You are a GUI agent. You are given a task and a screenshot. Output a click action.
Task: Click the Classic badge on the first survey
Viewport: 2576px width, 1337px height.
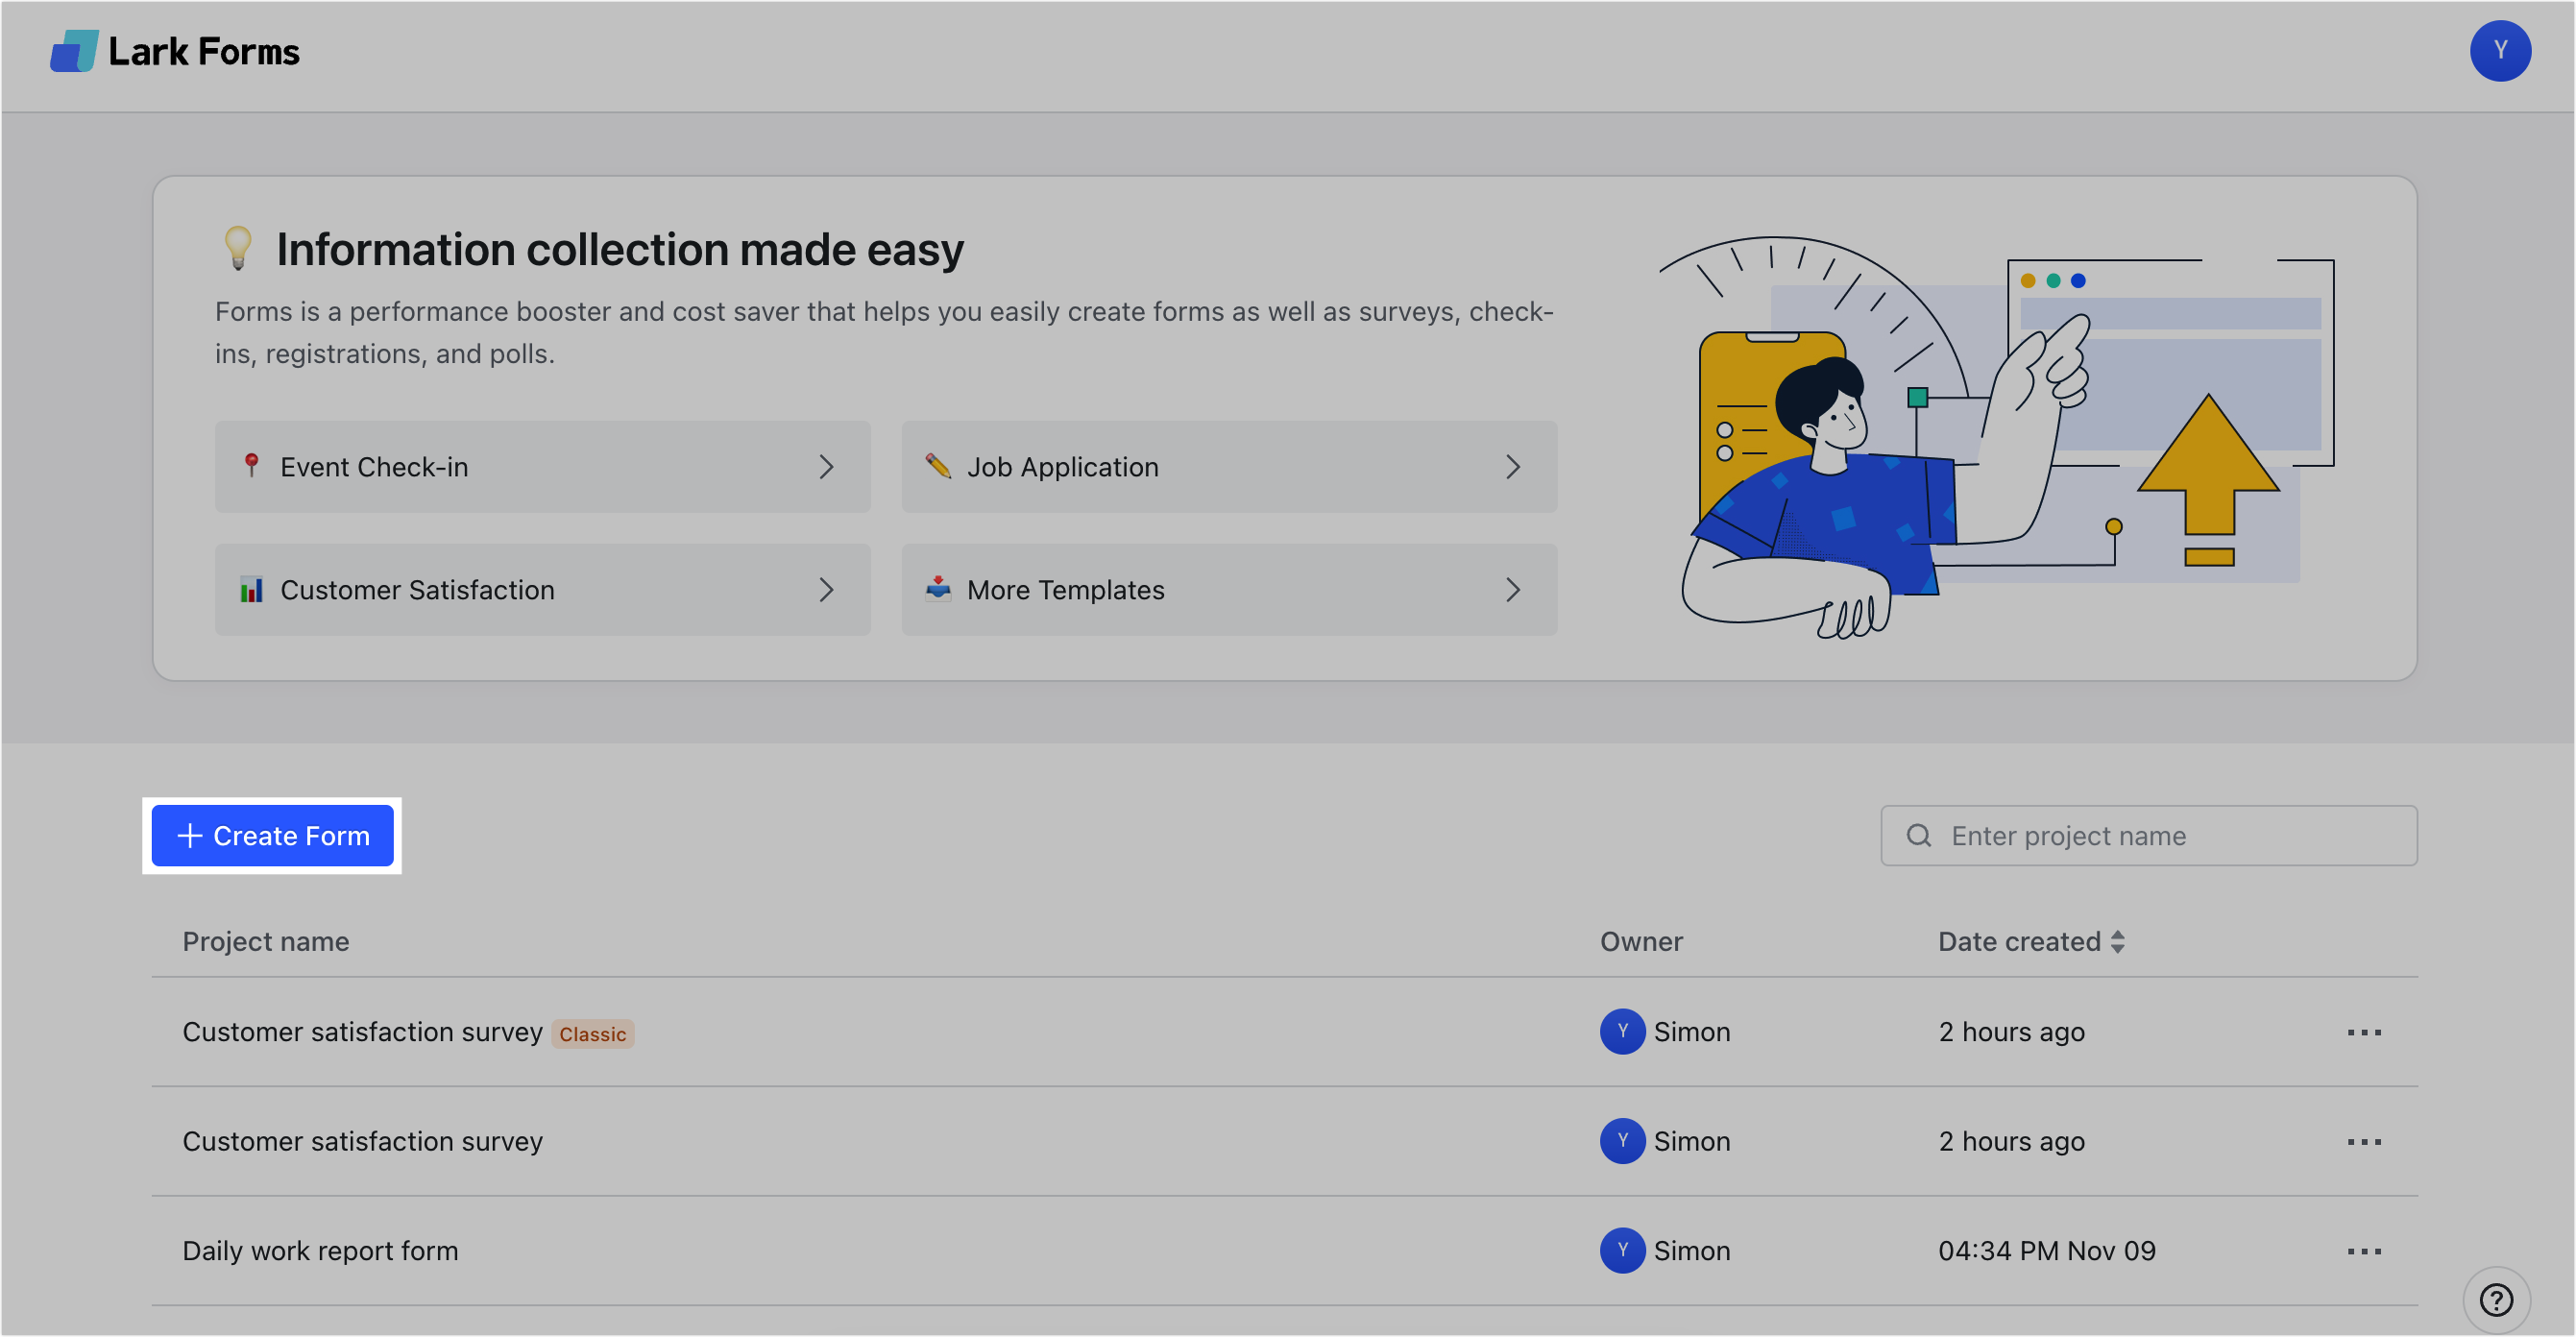tap(592, 1033)
